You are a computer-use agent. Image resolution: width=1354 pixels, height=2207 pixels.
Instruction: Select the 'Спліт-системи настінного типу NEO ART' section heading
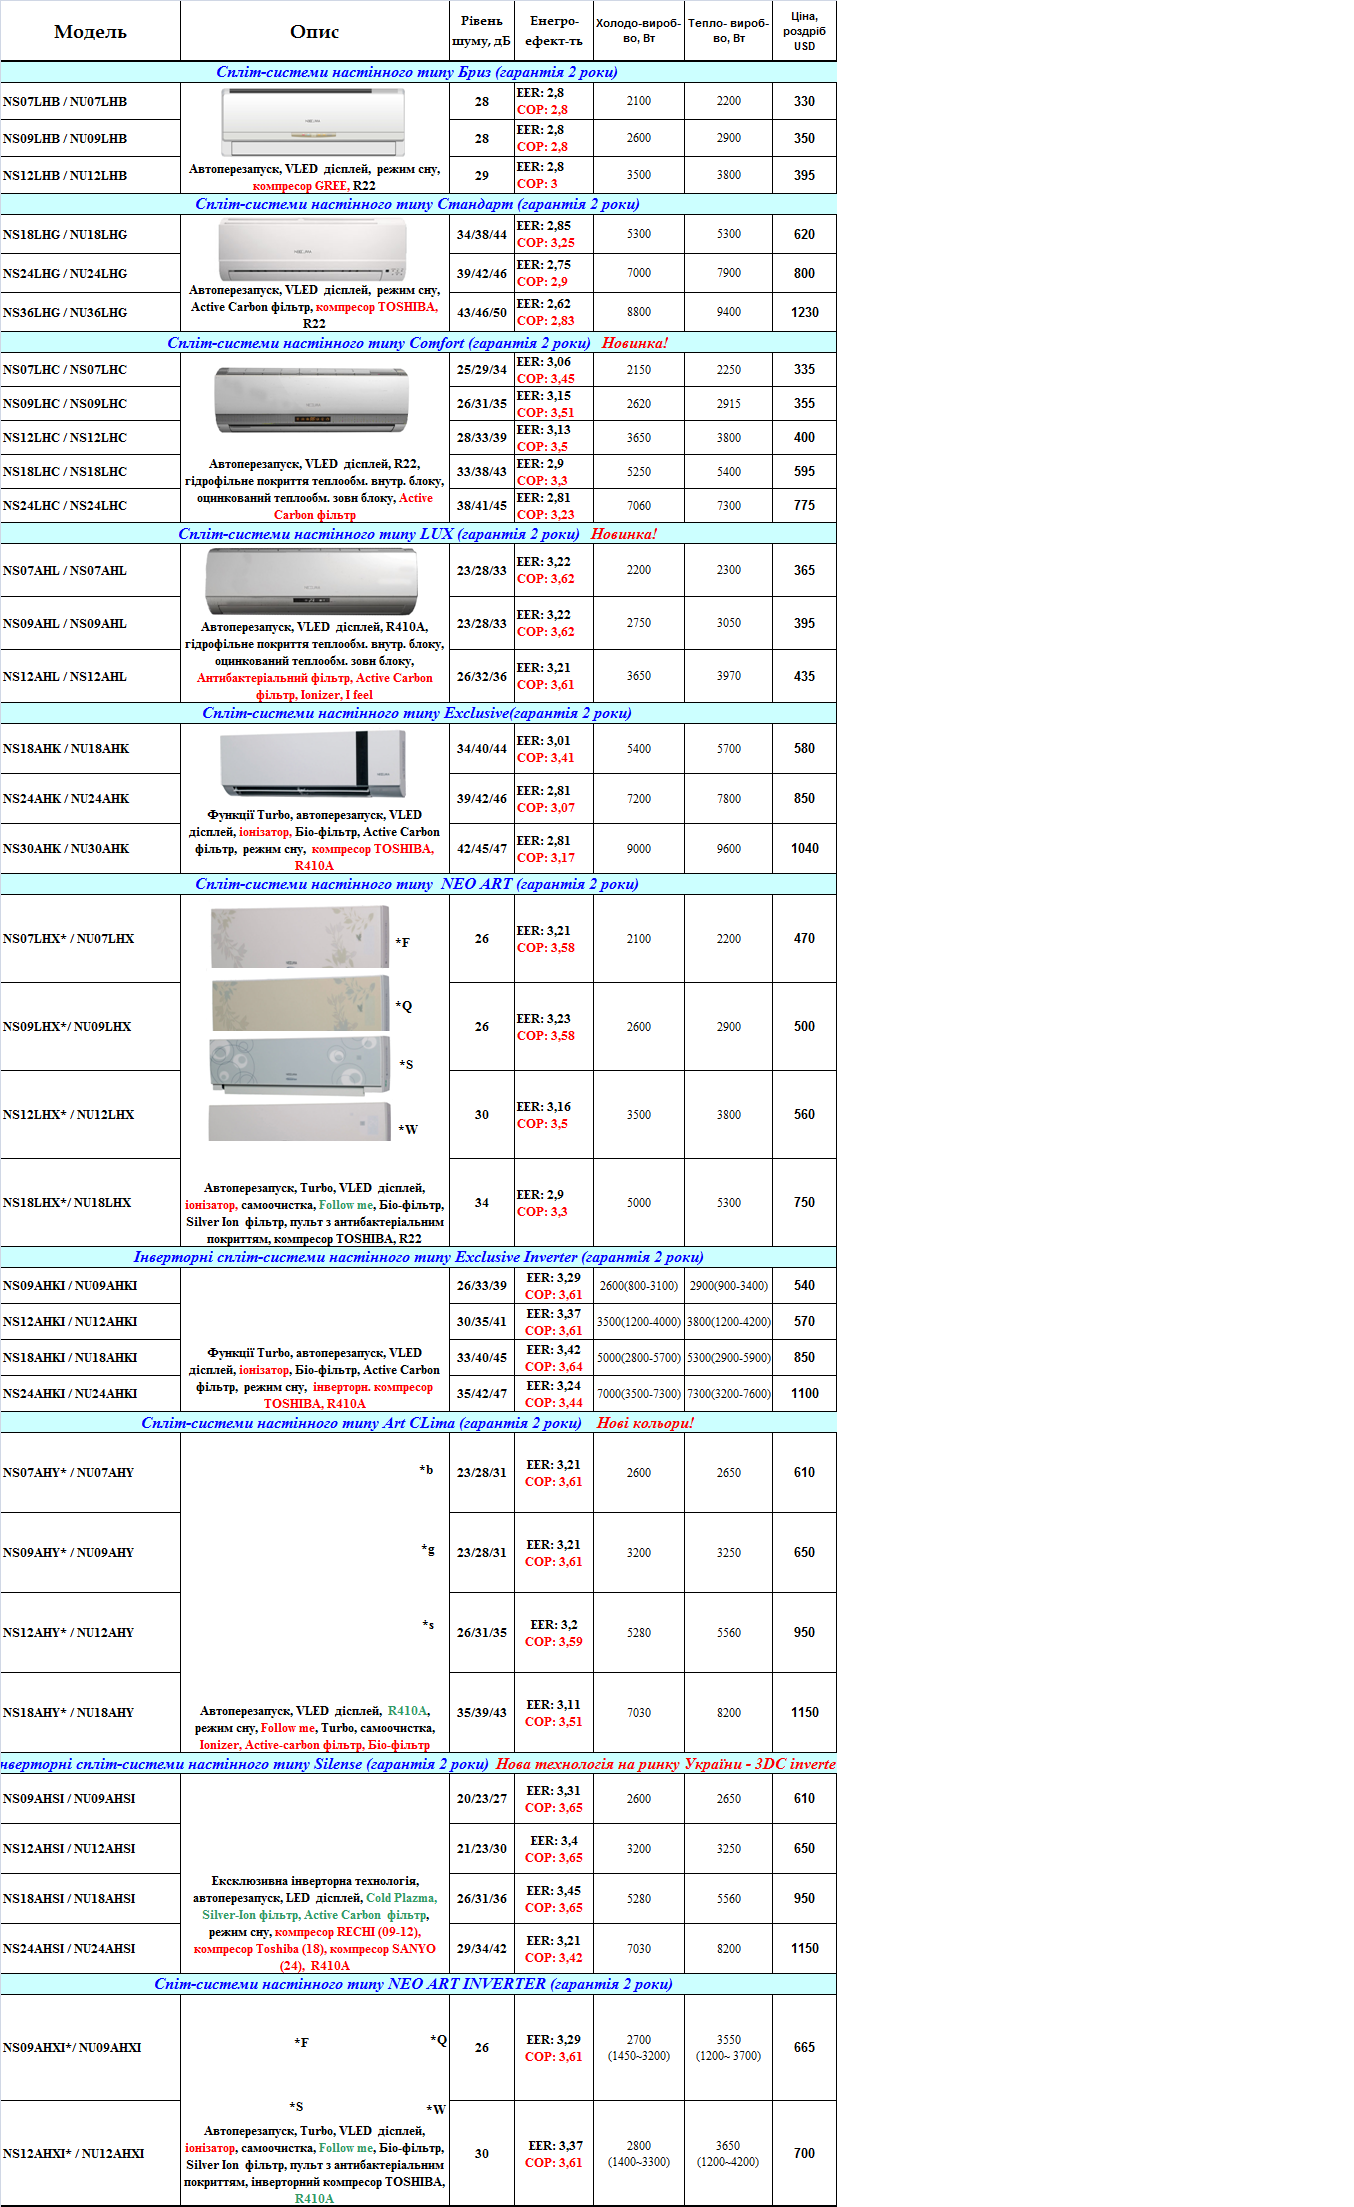[418, 884]
